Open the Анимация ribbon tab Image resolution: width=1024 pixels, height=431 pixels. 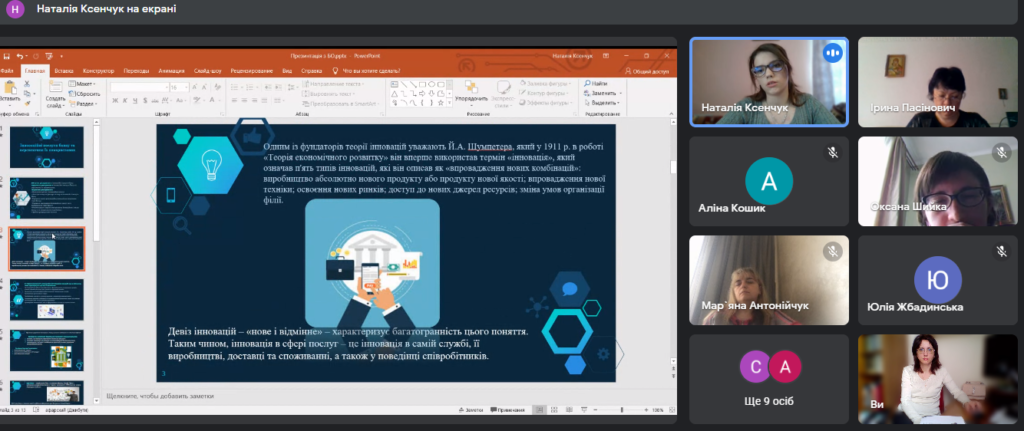(171, 71)
